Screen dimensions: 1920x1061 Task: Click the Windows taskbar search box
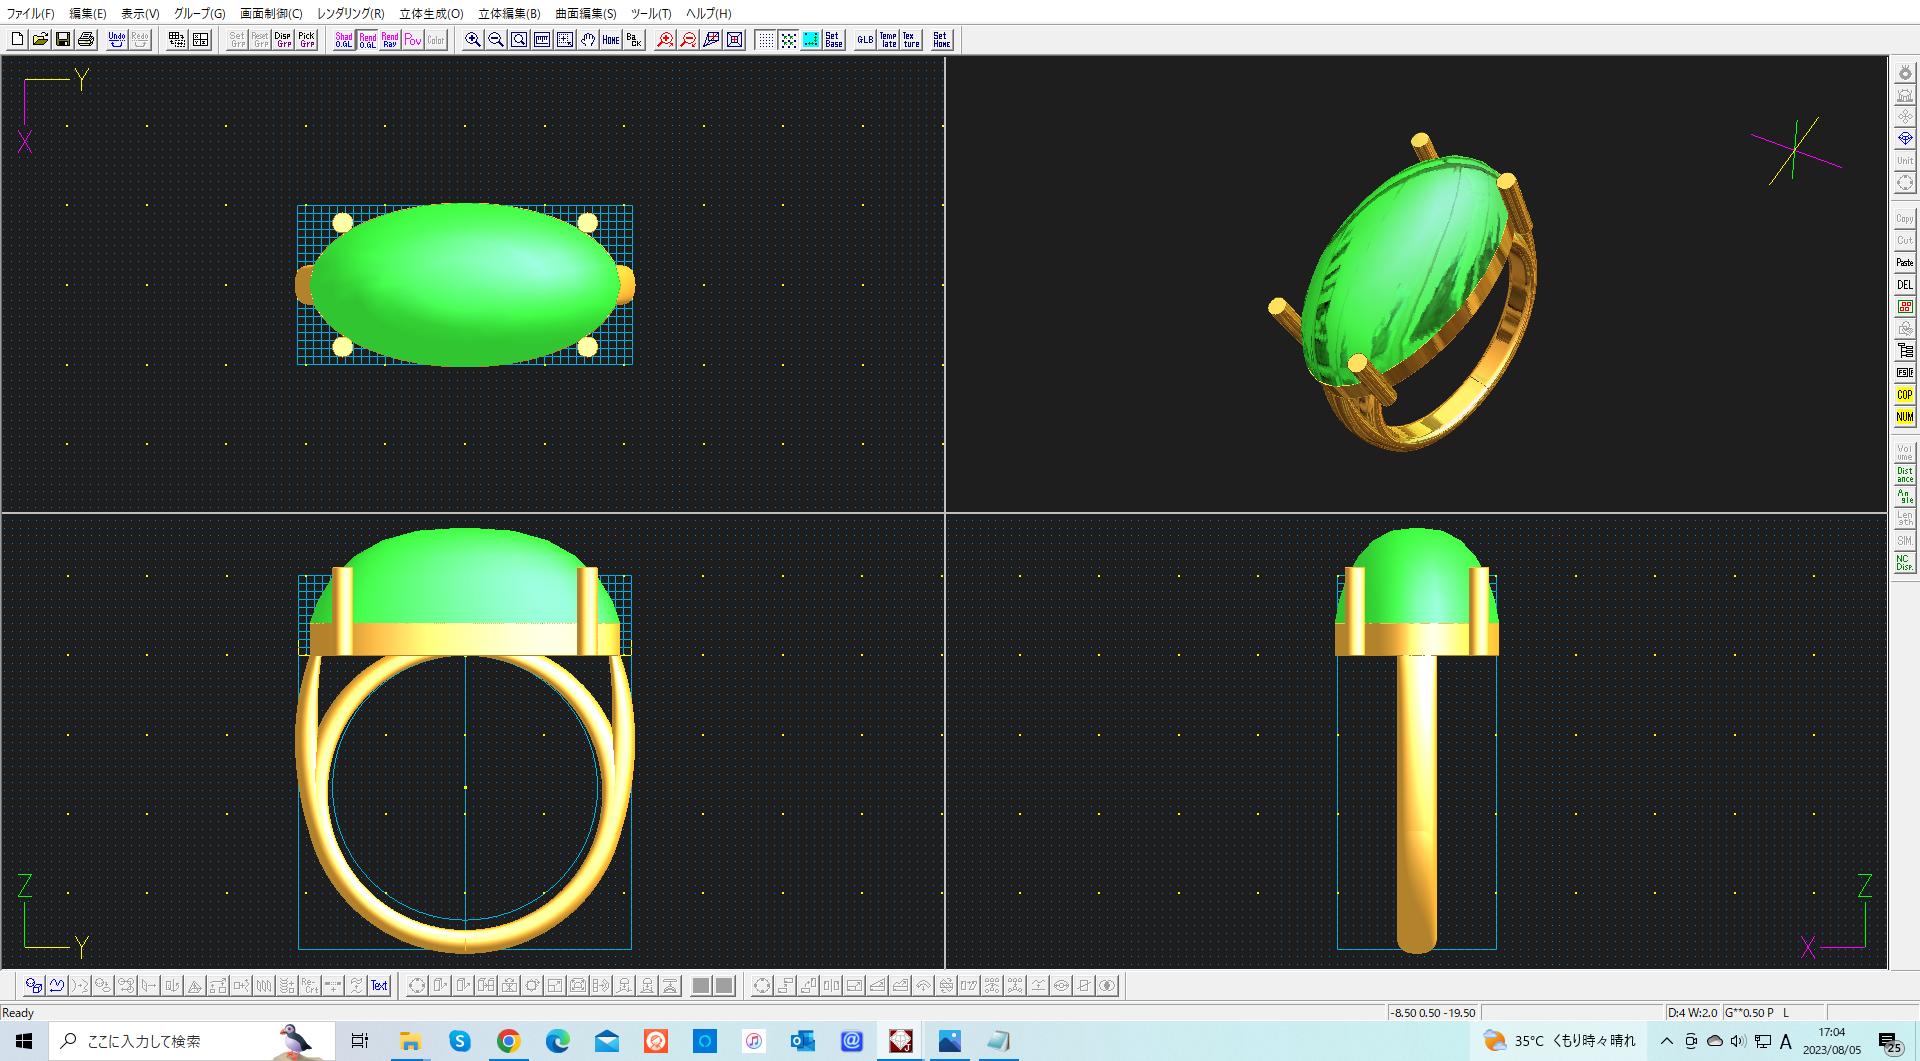170,1041
